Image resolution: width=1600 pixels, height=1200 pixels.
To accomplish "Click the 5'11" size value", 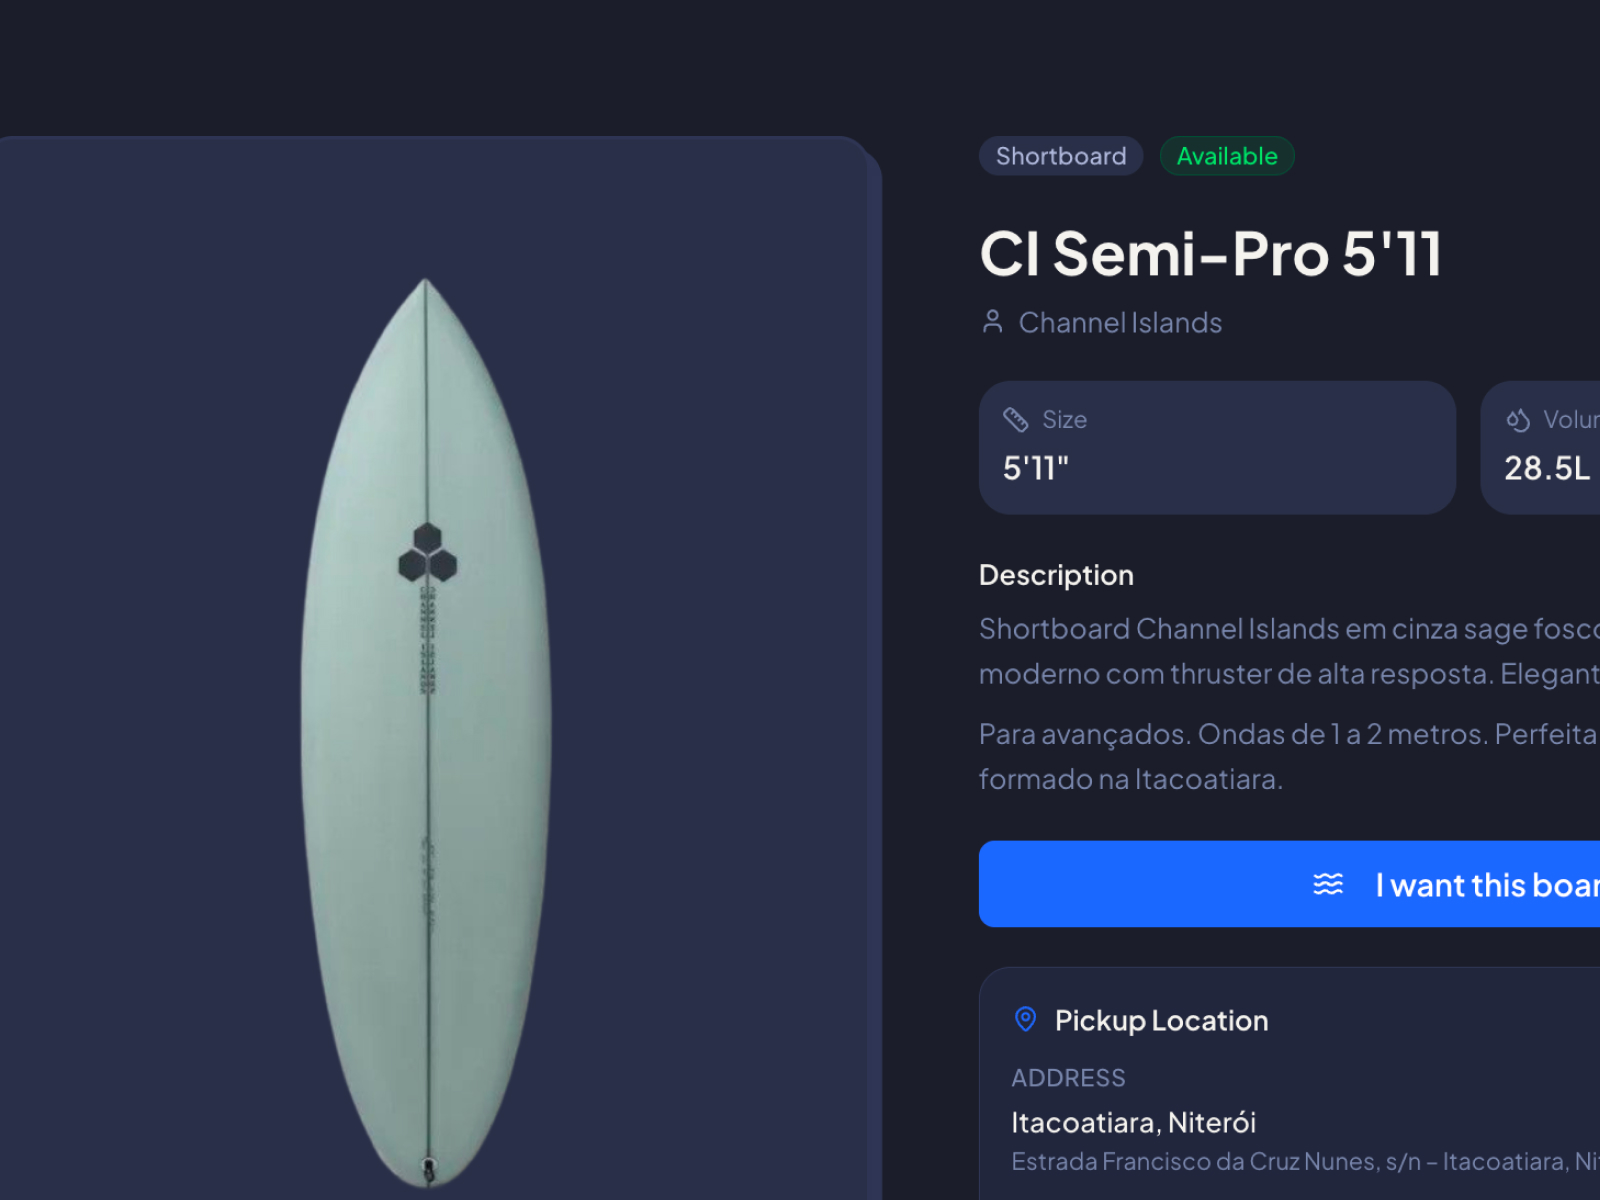I will [1036, 468].
